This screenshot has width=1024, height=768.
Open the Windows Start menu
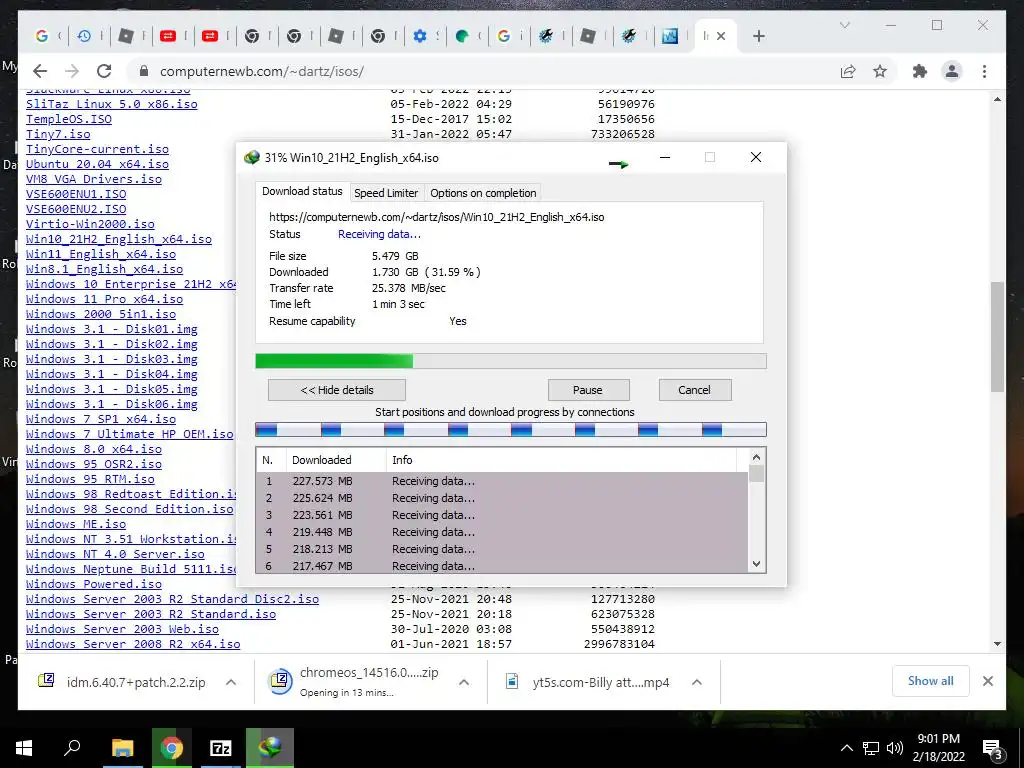click(24, 748)
